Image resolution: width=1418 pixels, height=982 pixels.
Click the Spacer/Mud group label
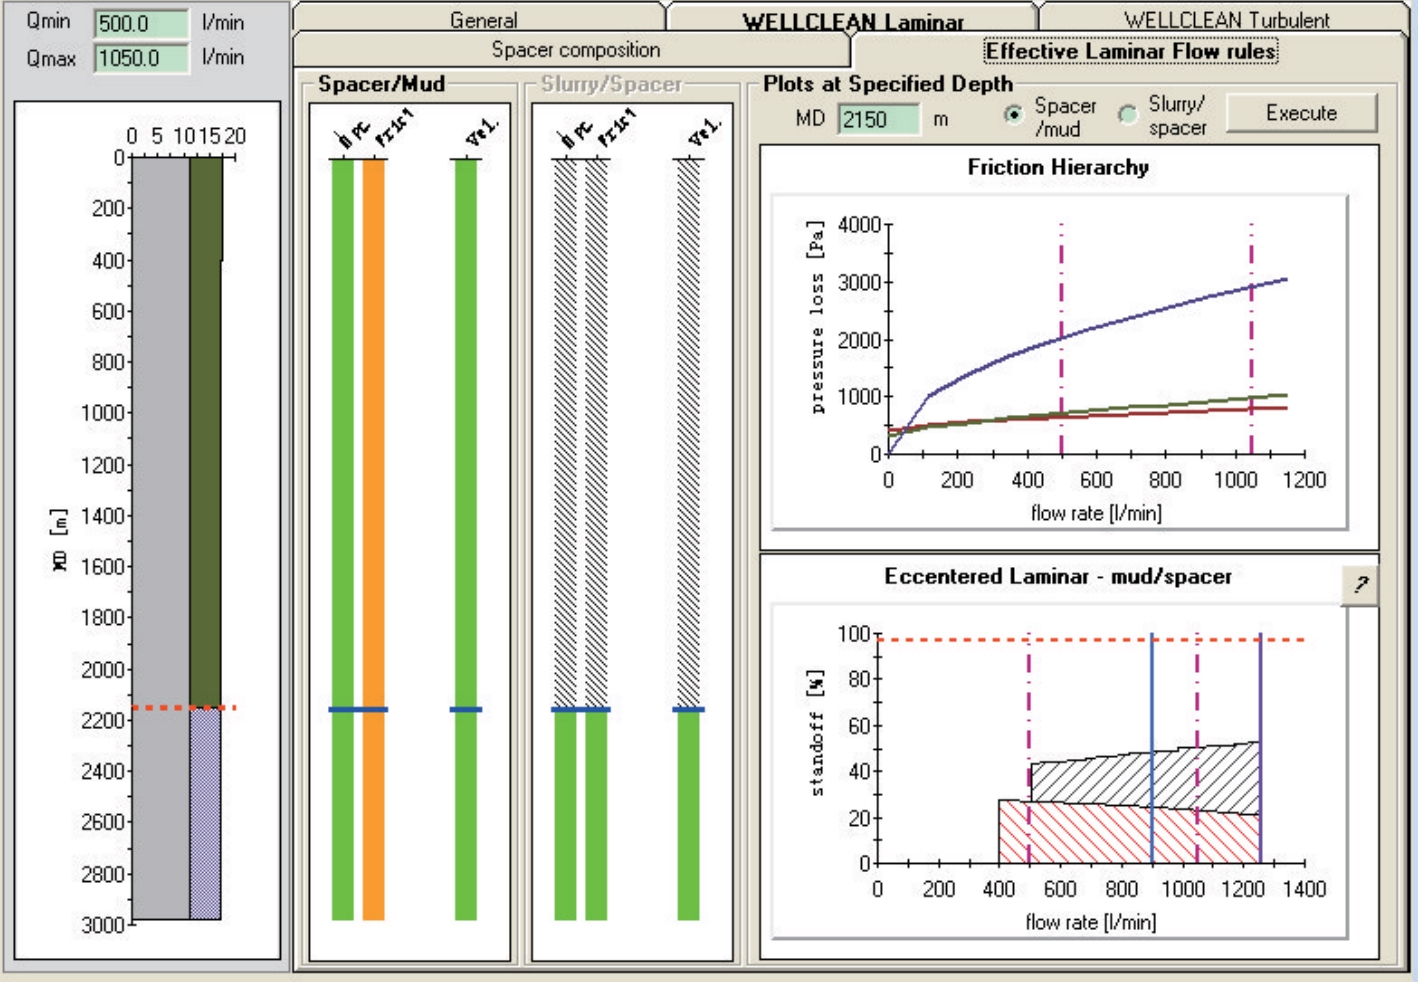point(381,85)
